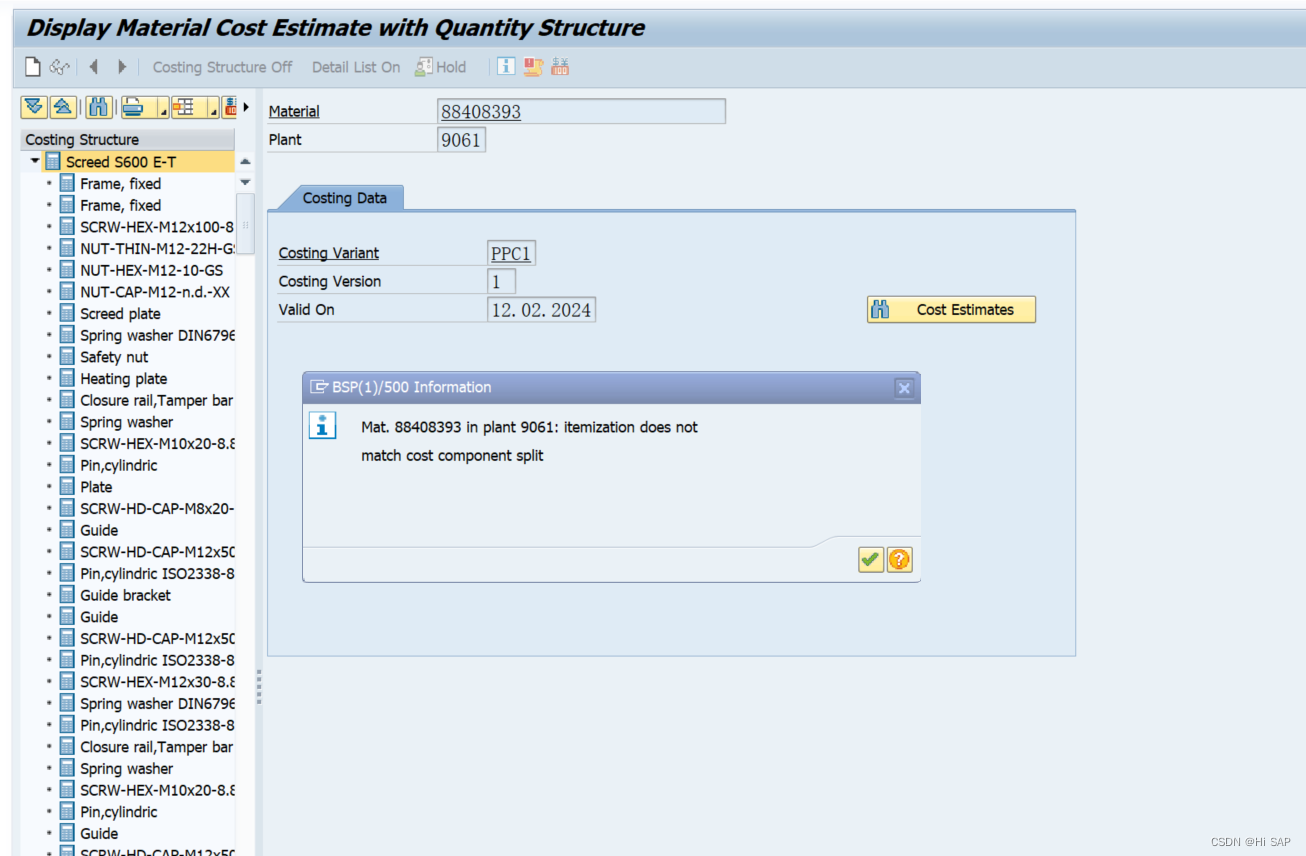Click the Valid On date field

[x=541, y=309]
